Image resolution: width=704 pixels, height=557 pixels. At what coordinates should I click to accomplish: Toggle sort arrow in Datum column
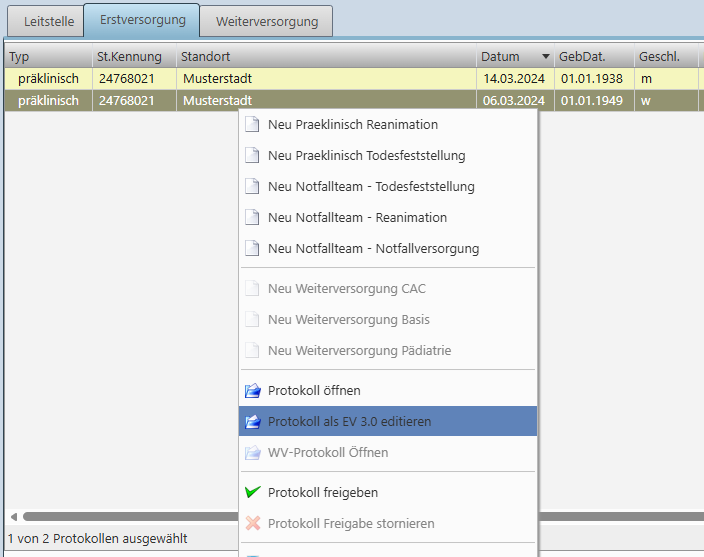pyautogui.click(x=545, y=57)
